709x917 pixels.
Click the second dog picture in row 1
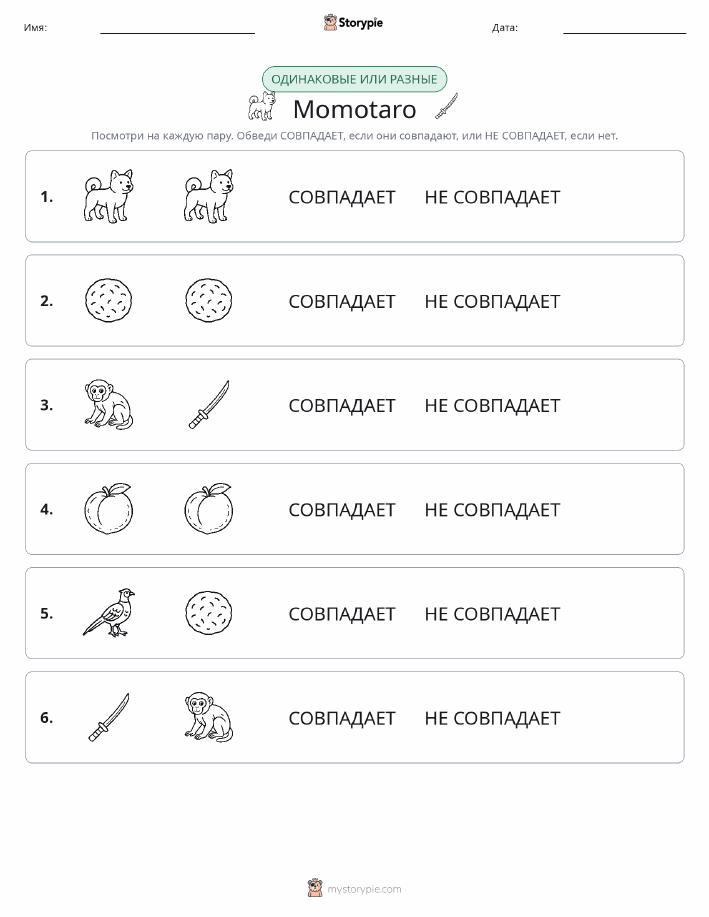point(209,196)
